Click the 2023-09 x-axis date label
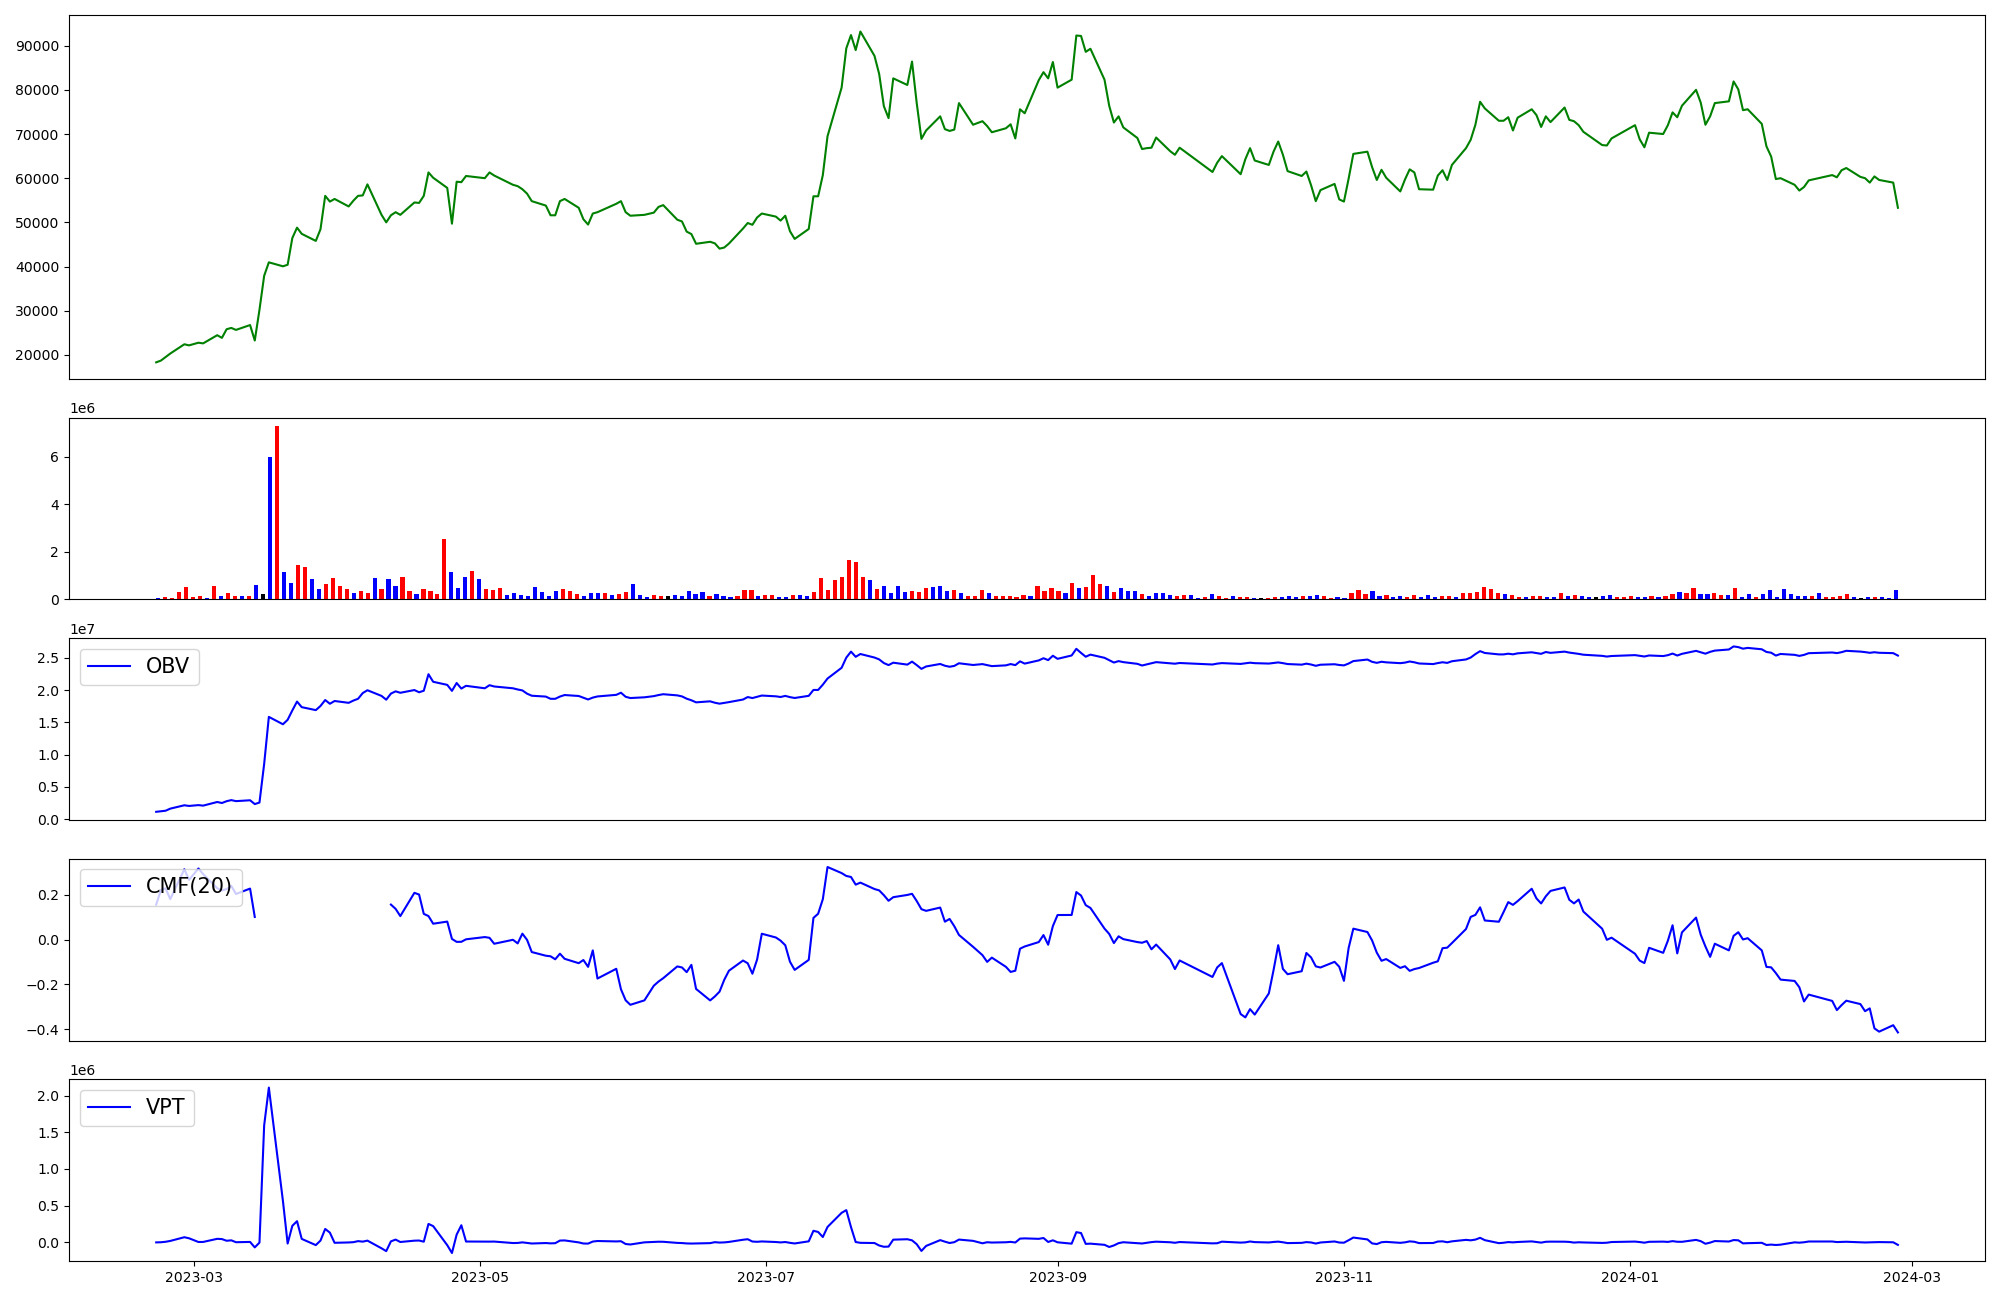 pyautogui.click(x=1057, y=1277)
